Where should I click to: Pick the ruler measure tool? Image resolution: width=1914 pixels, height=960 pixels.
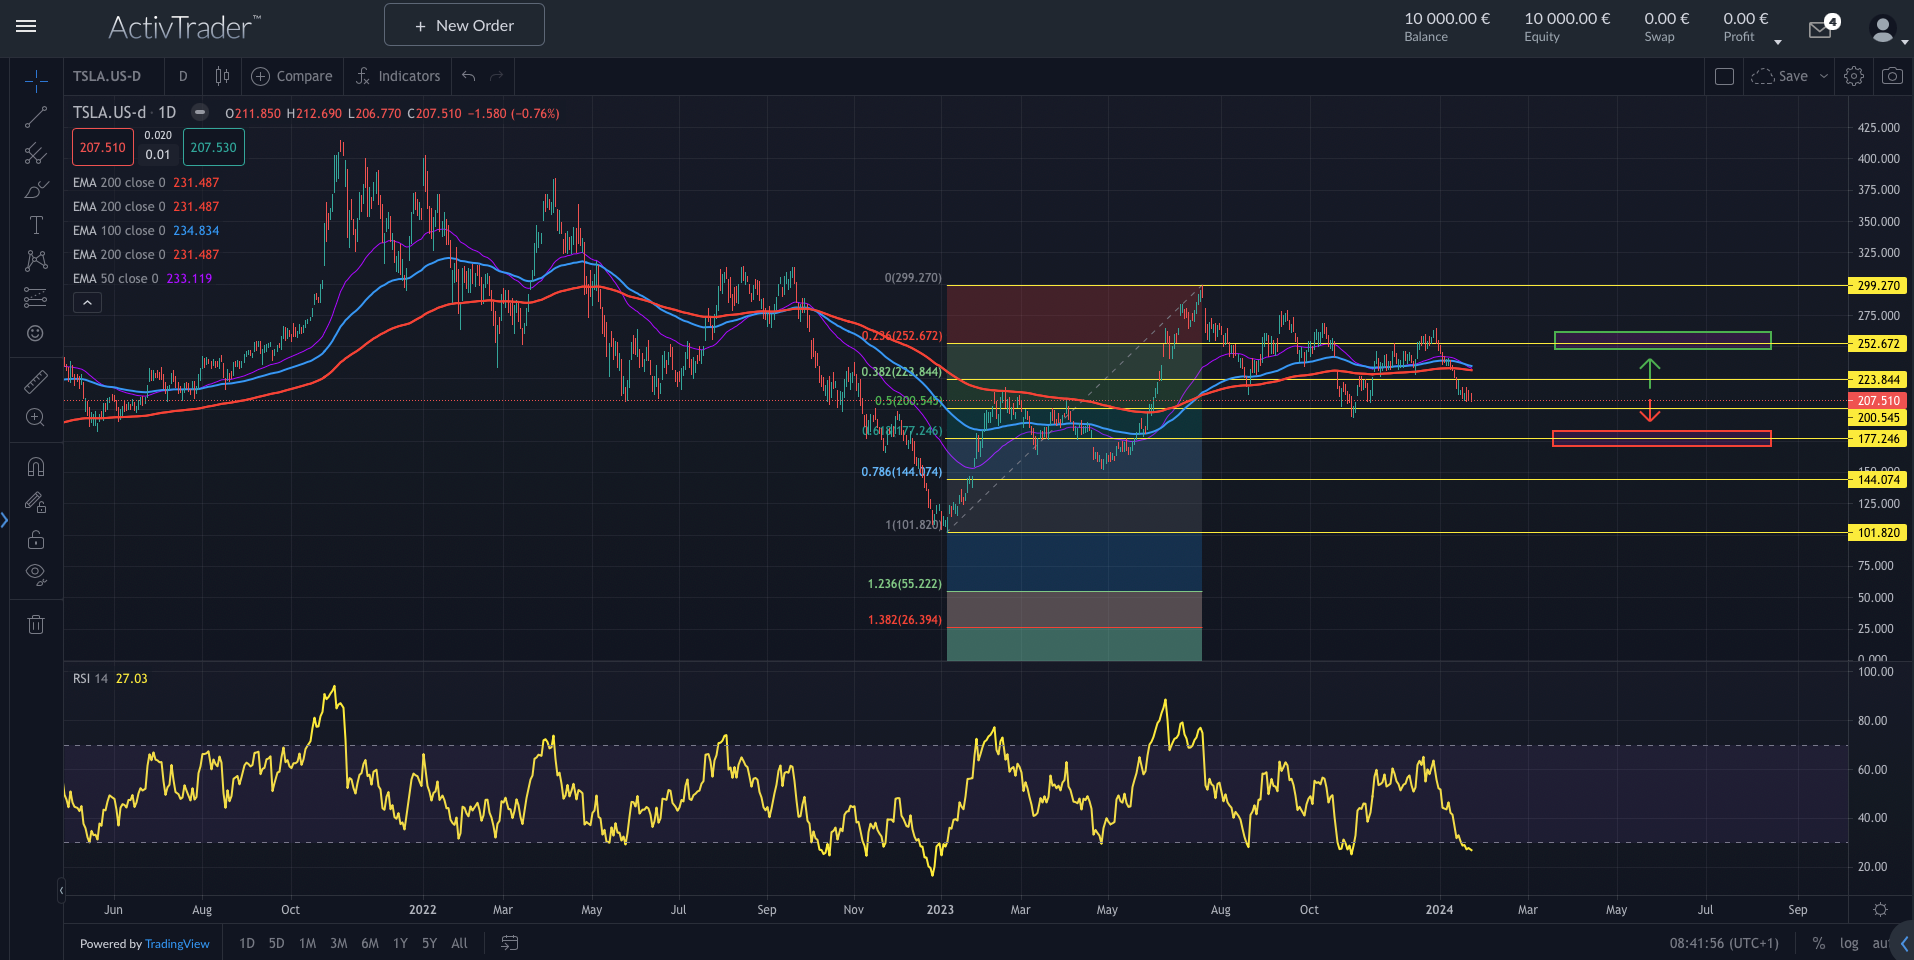tap(36, 382)
